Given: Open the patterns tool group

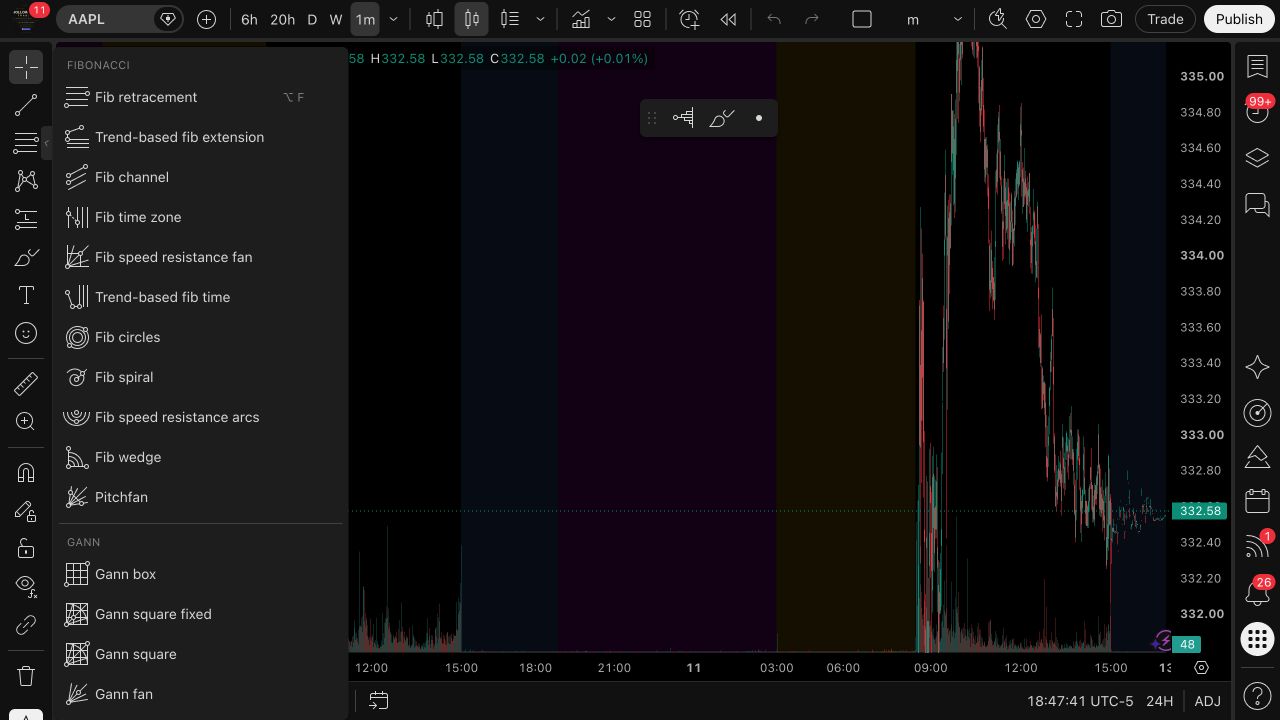Looking at the screenshot, I should click(26, 181).
